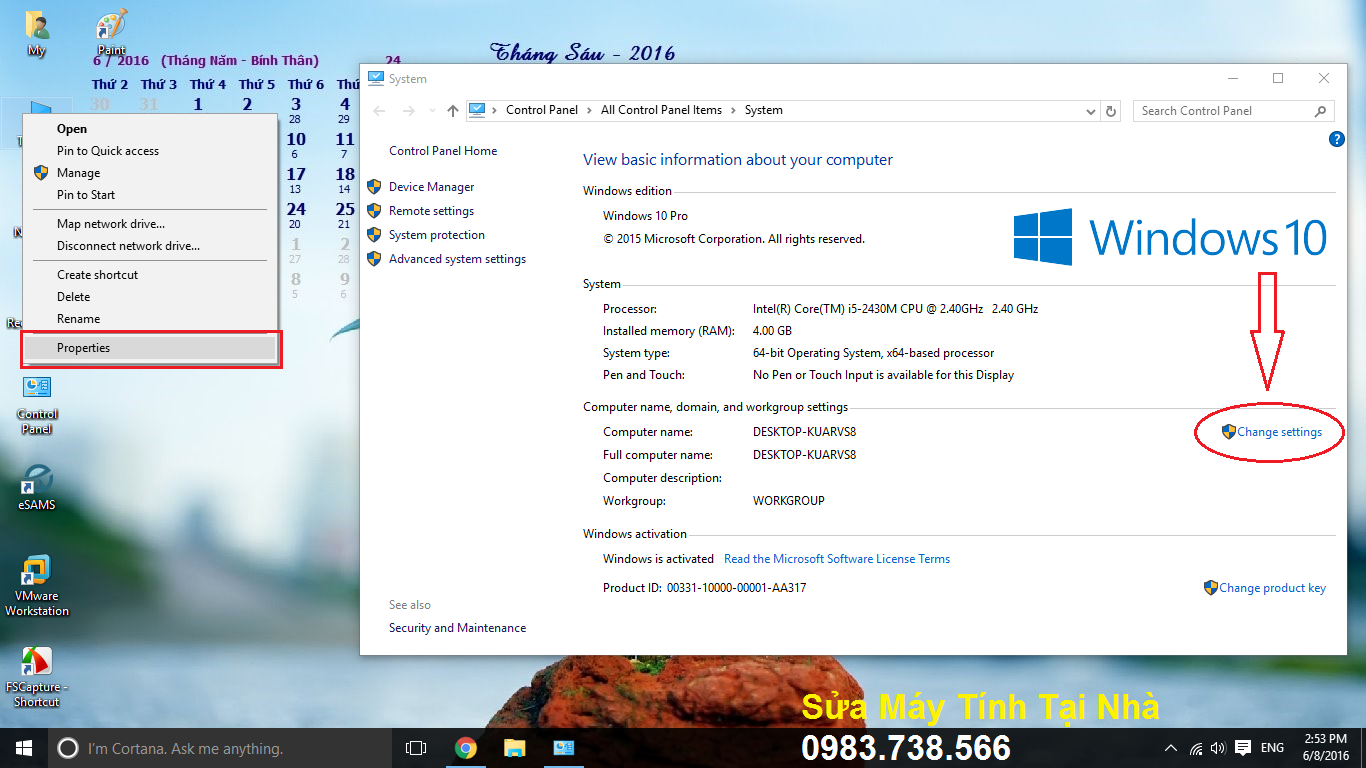
Task: Click Change settings for computer name
Action: pyautogui.click(x=1279, y=432)
